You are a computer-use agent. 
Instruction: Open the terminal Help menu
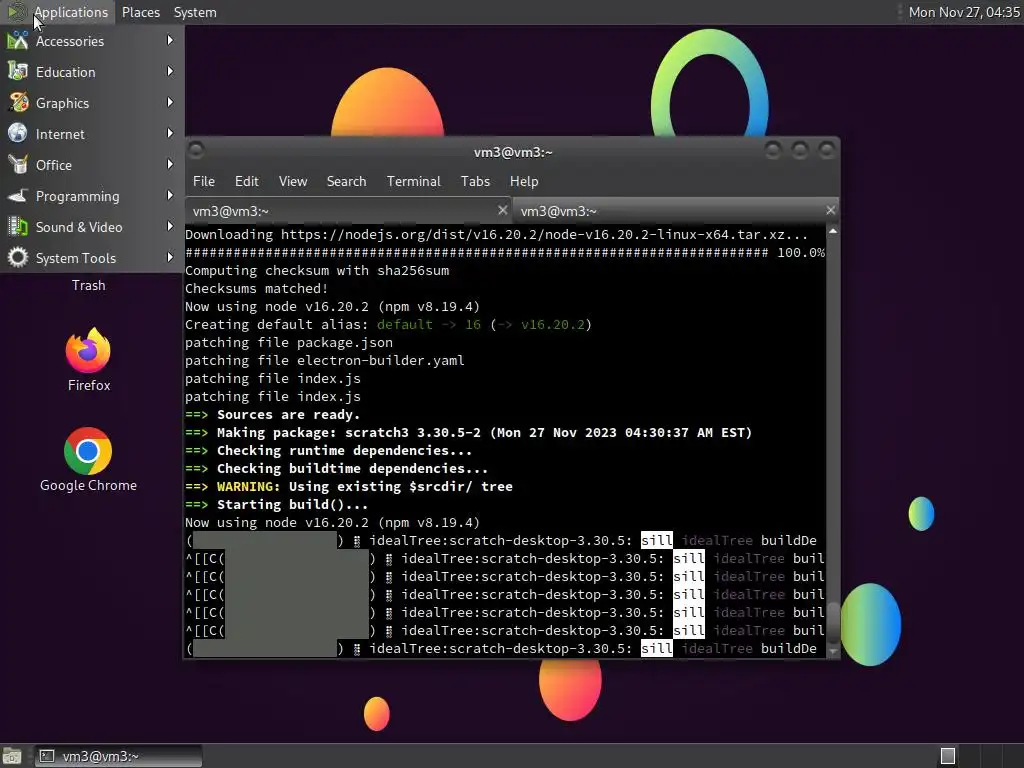point(524,182)
